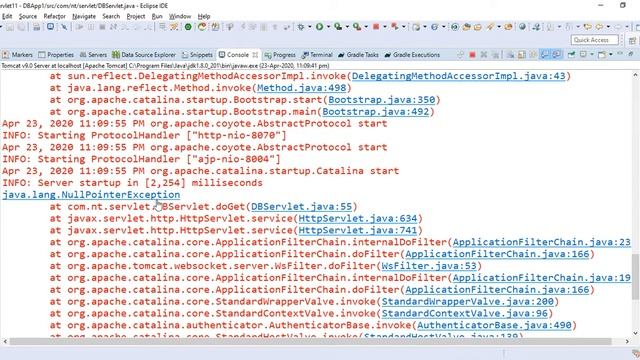Toggle Scroll Lock in Console toolbar
The width and height of the screenshot is (640, 360).
(x=521, y=55)
